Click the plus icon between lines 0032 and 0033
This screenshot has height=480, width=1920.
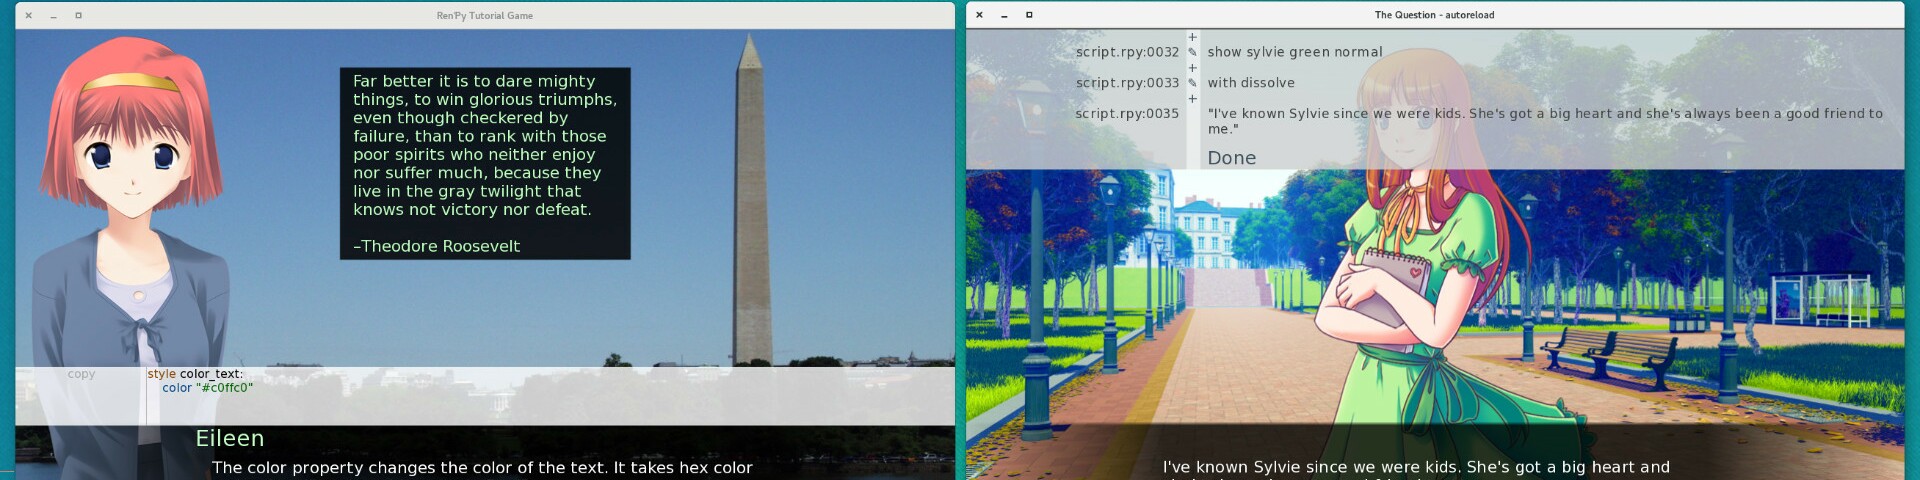[1192, 68]
